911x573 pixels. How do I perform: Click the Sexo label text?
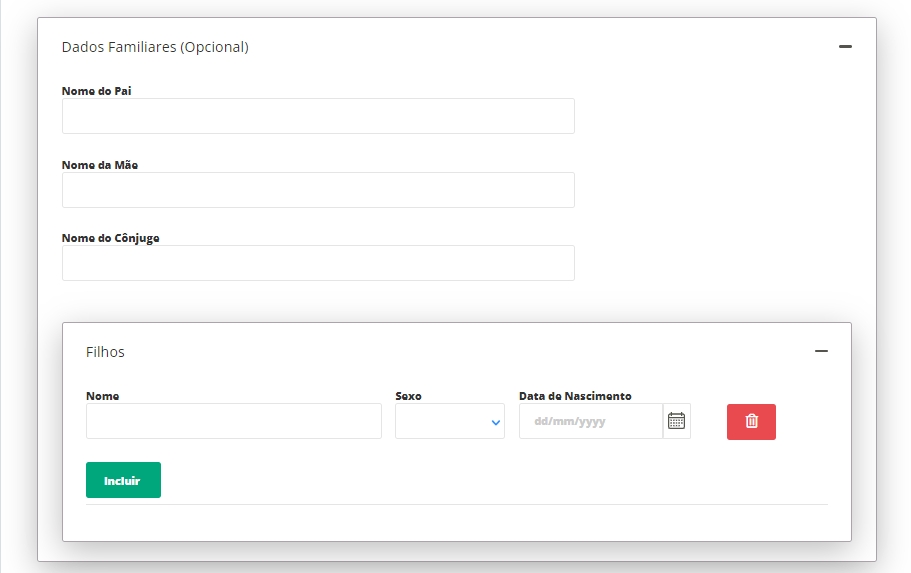point(408,396)
